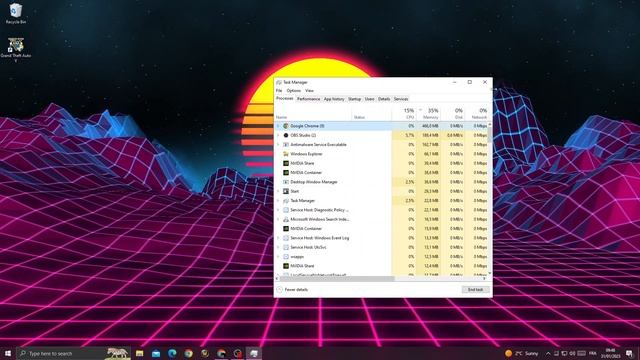Open the Windows Start menu button
The width and height of the screenshot is (640, 360).
8,353
